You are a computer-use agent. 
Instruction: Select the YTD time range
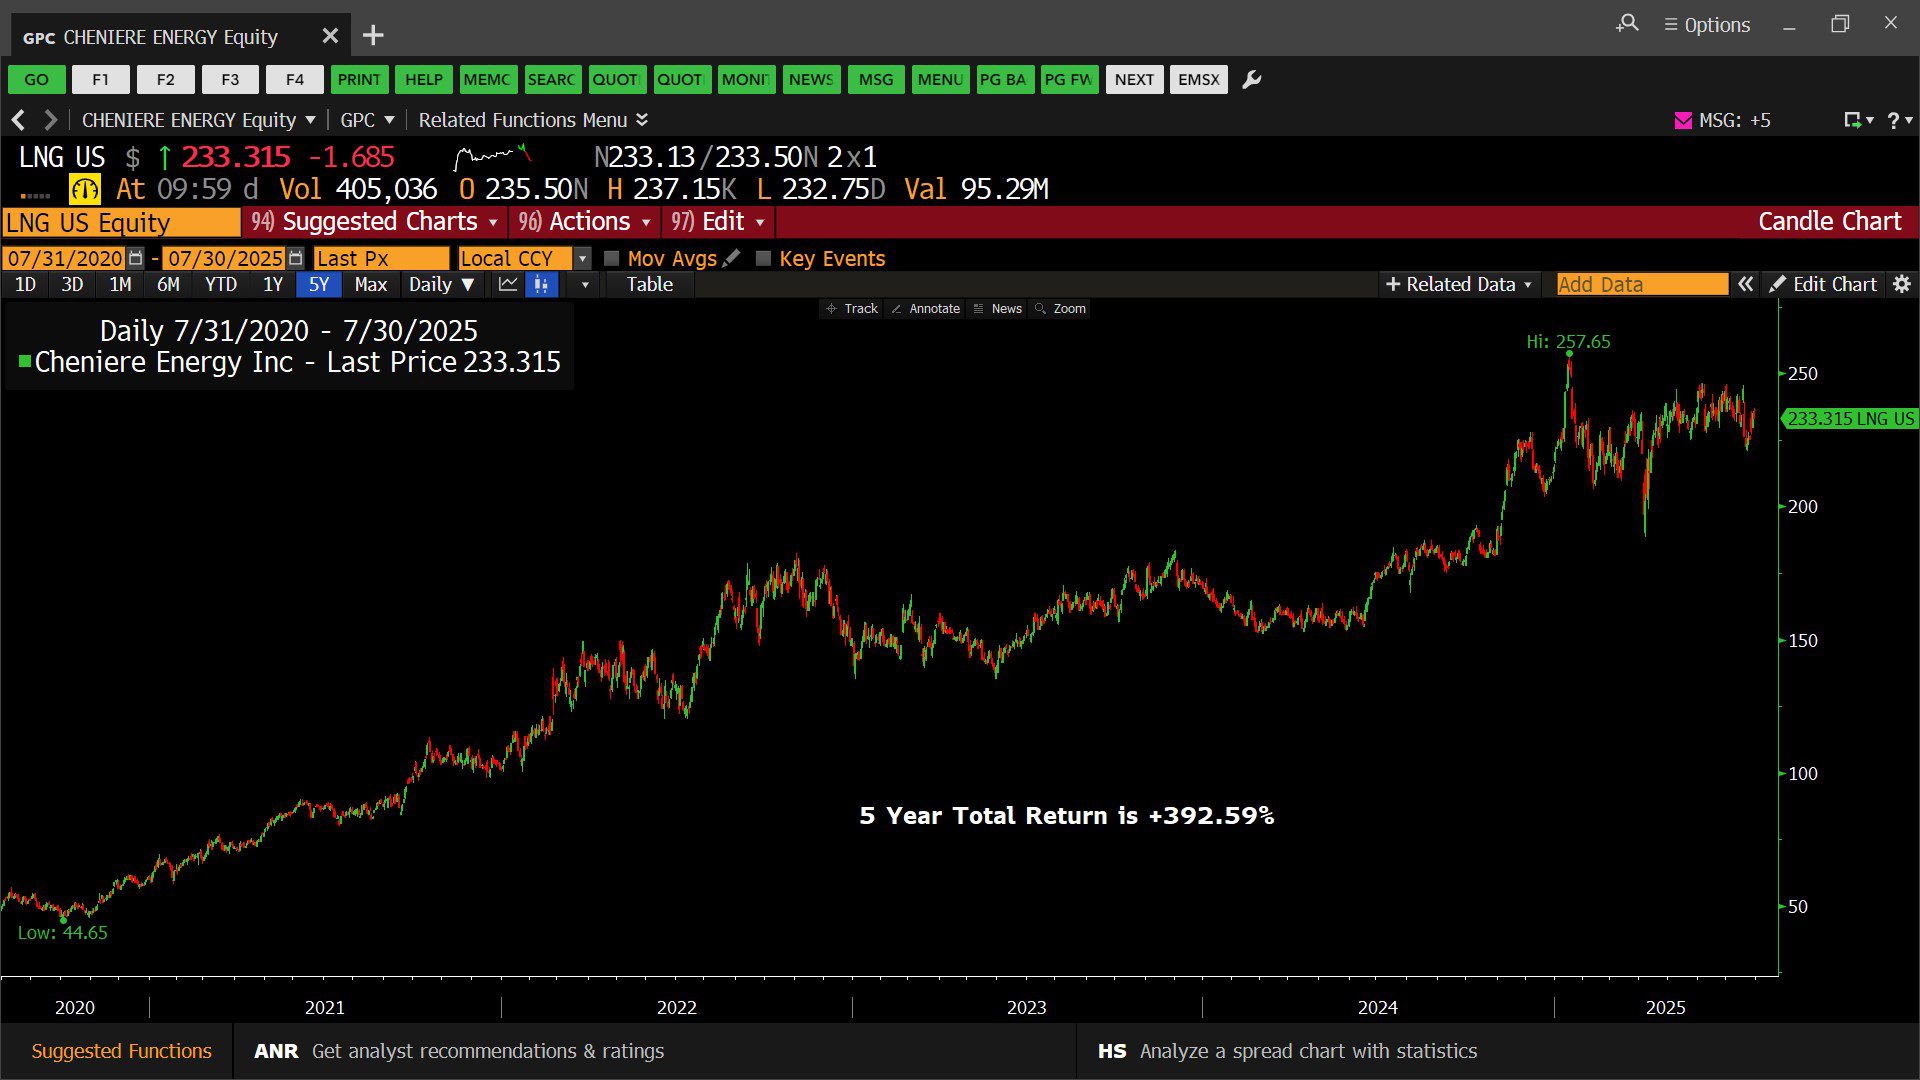pos(221,284)
